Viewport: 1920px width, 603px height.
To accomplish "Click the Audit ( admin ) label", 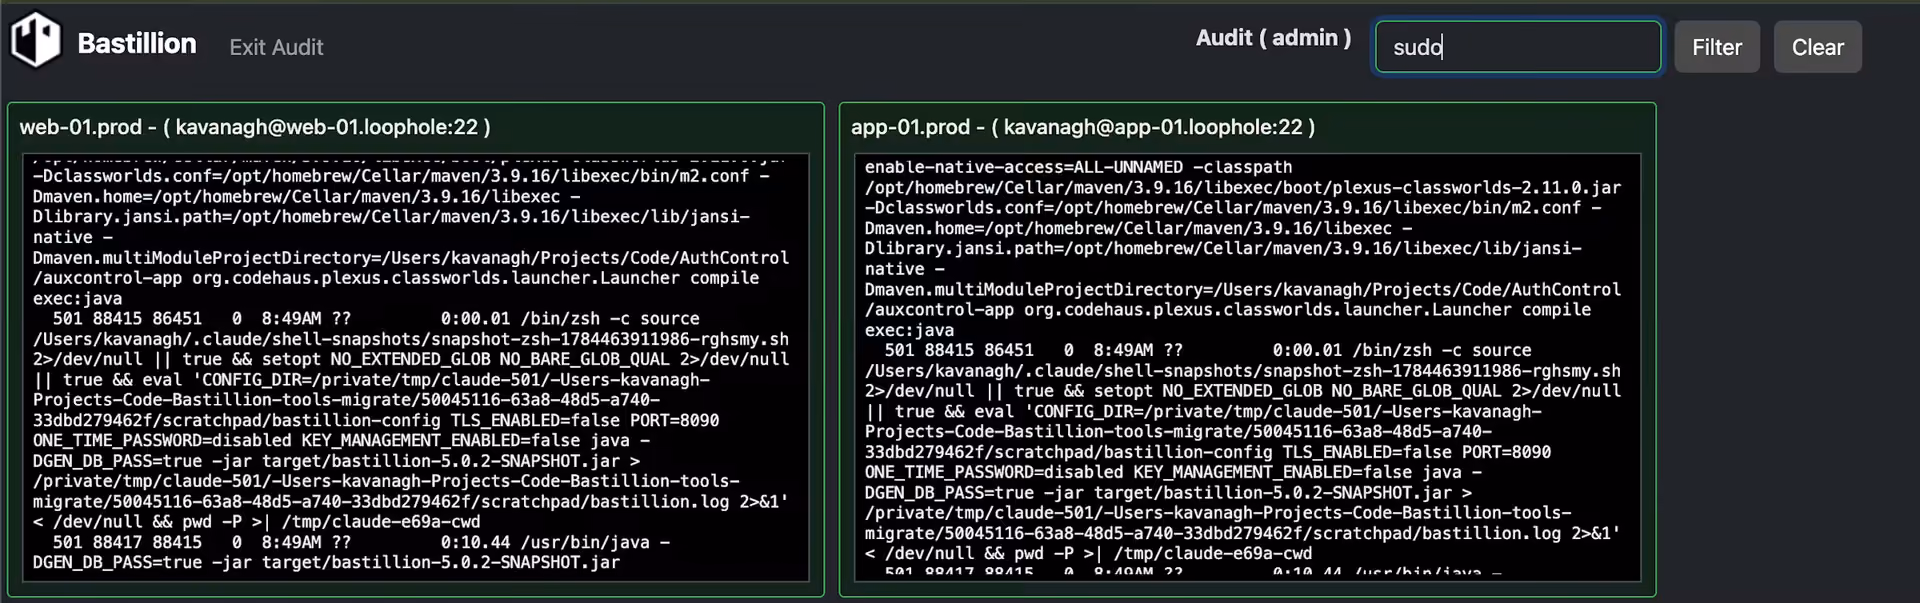I will [x=1273, y=38].
